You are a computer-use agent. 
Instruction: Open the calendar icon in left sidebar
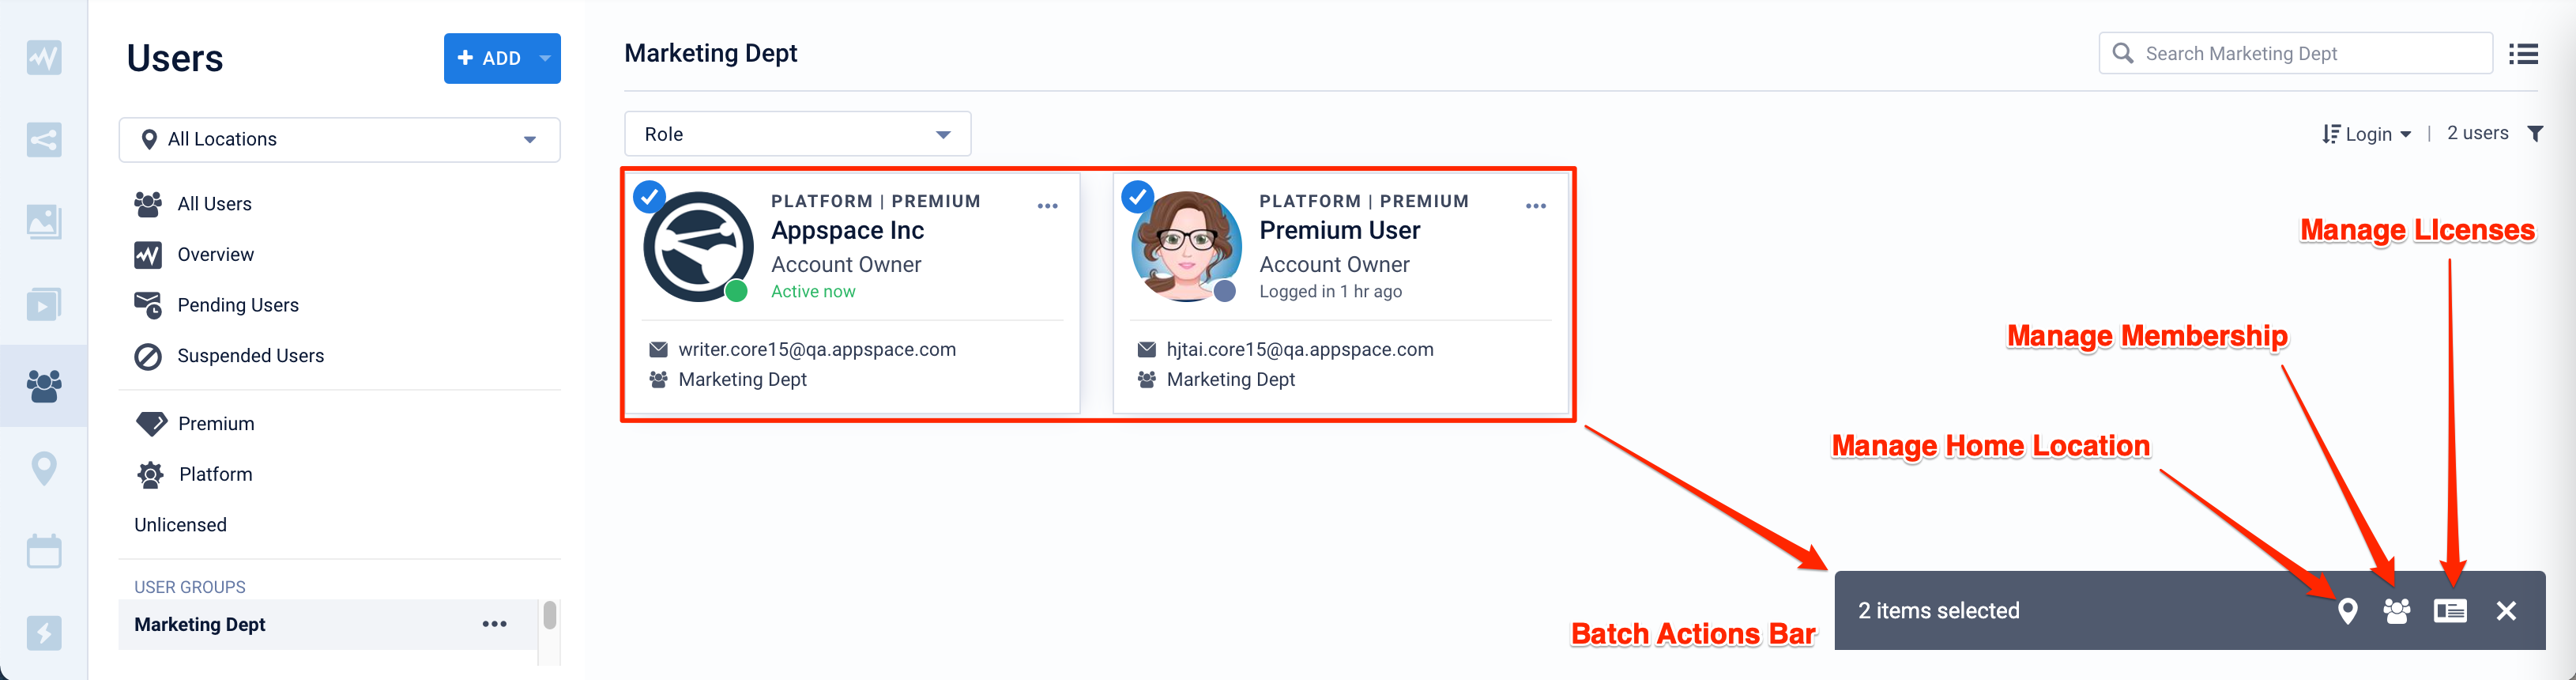point(44,551)
